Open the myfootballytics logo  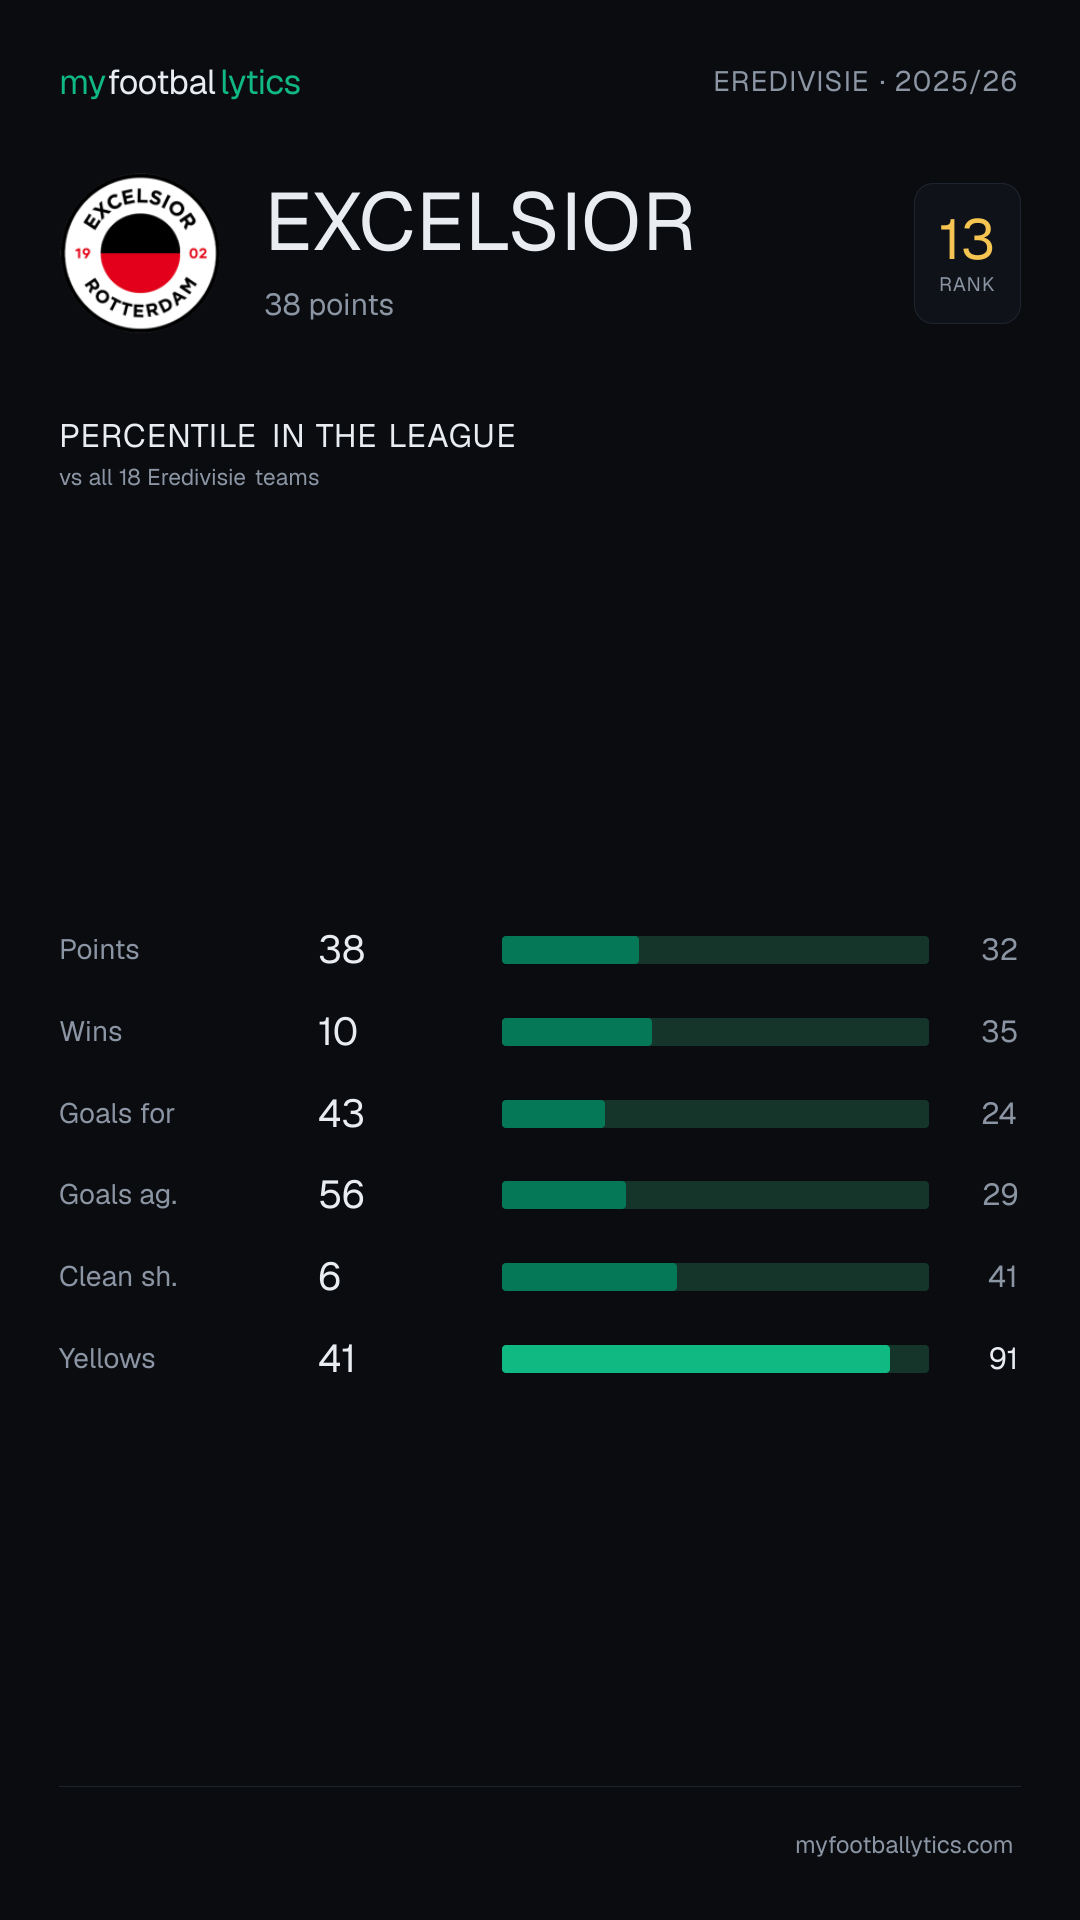[180, 83]
